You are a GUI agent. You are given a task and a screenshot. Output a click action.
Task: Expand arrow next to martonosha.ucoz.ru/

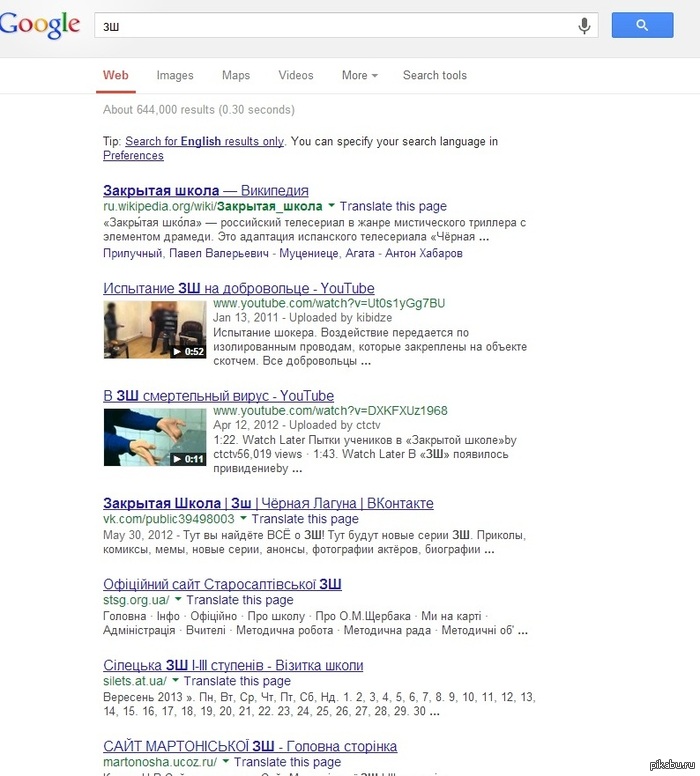225,761
